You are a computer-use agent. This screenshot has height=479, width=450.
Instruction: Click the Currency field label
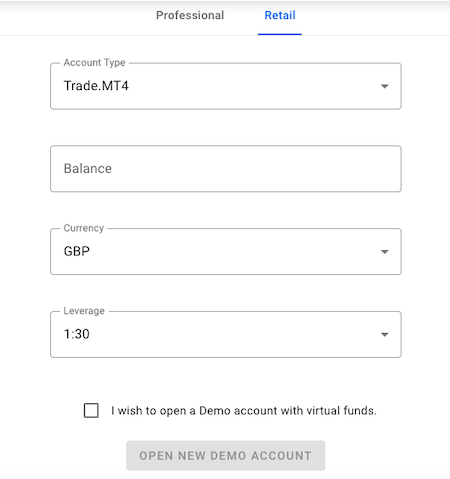(x=84, y=228)
